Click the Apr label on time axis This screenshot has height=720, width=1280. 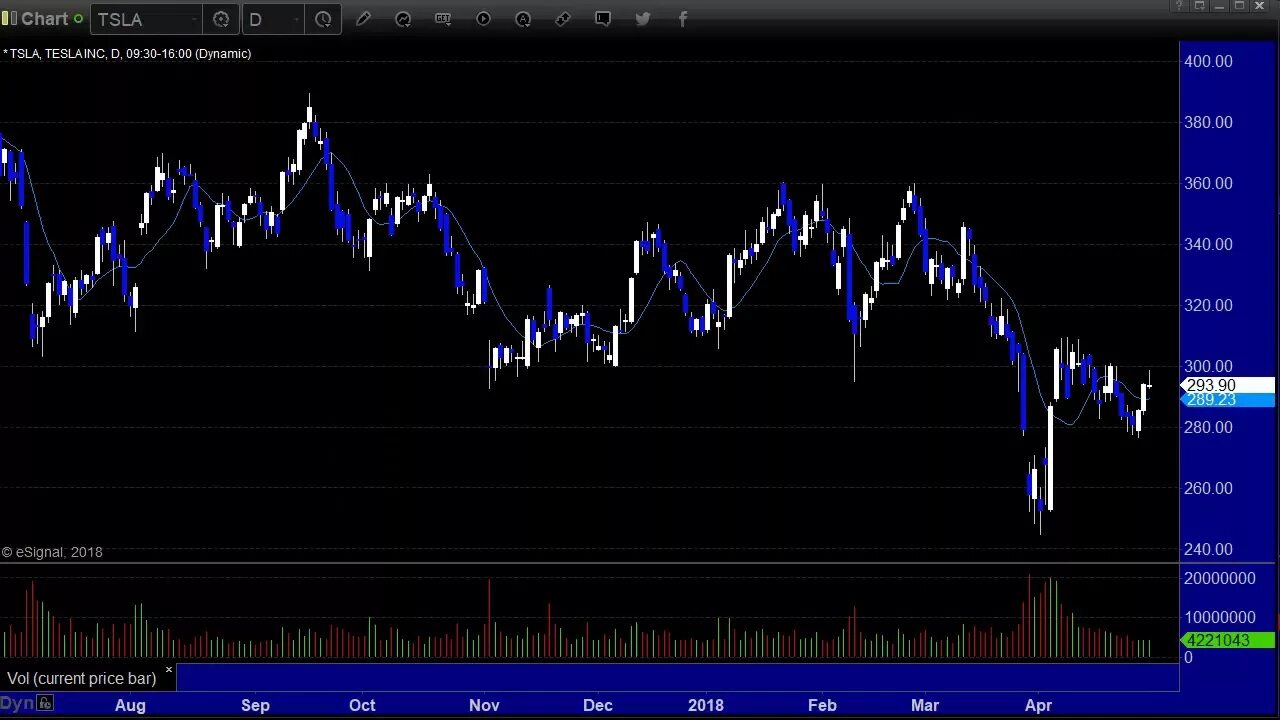(x=1039, y=705)
